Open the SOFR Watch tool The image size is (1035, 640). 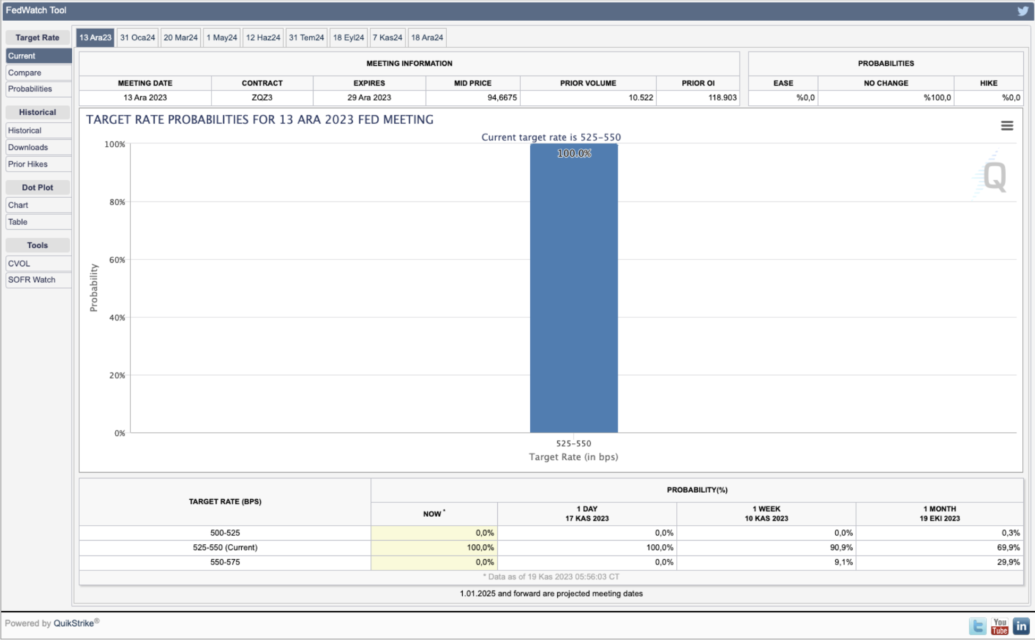38,280
